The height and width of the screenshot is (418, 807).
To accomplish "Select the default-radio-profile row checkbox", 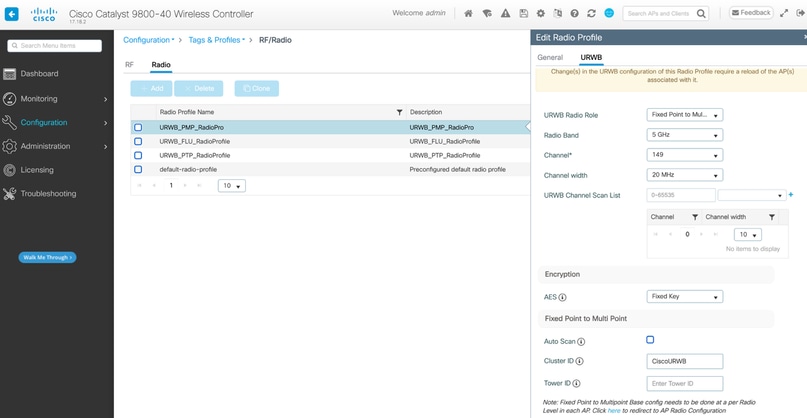I will click(138, 169).
